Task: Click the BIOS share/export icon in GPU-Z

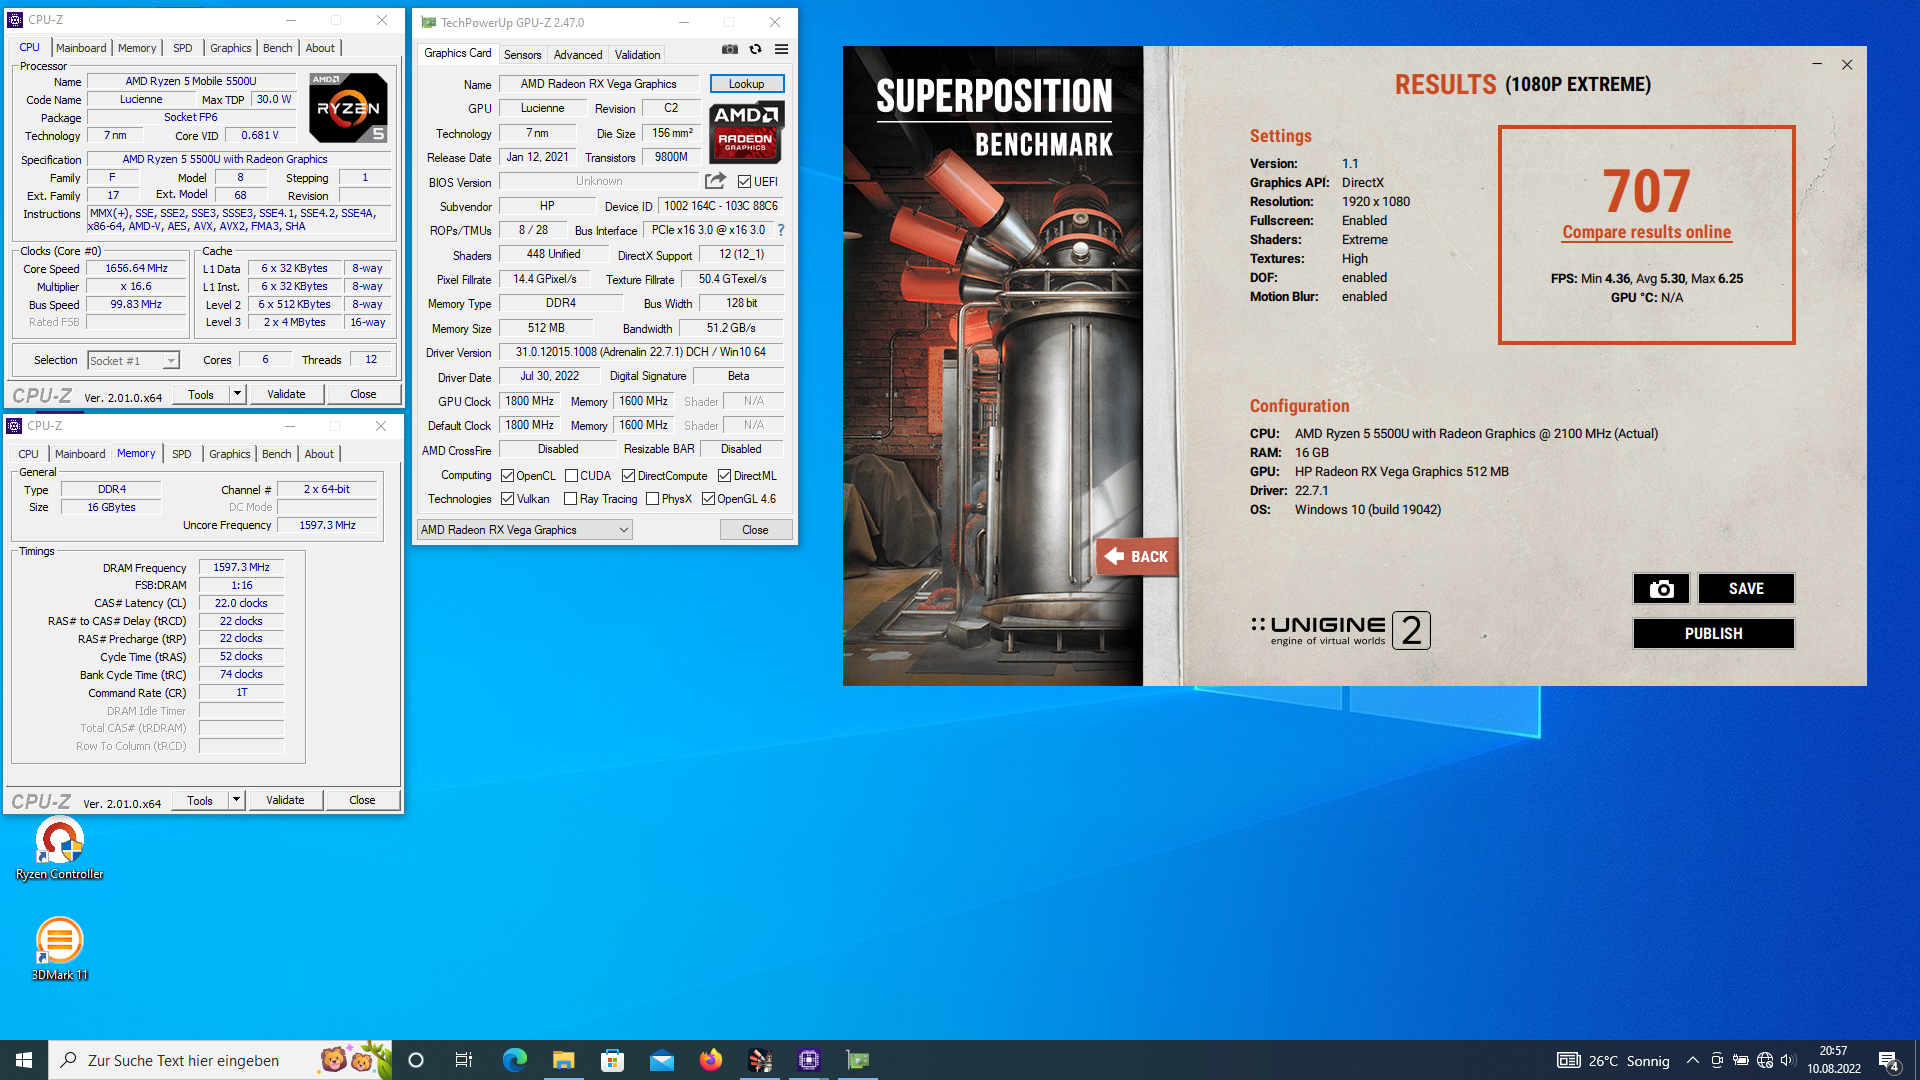Action: 715,181
